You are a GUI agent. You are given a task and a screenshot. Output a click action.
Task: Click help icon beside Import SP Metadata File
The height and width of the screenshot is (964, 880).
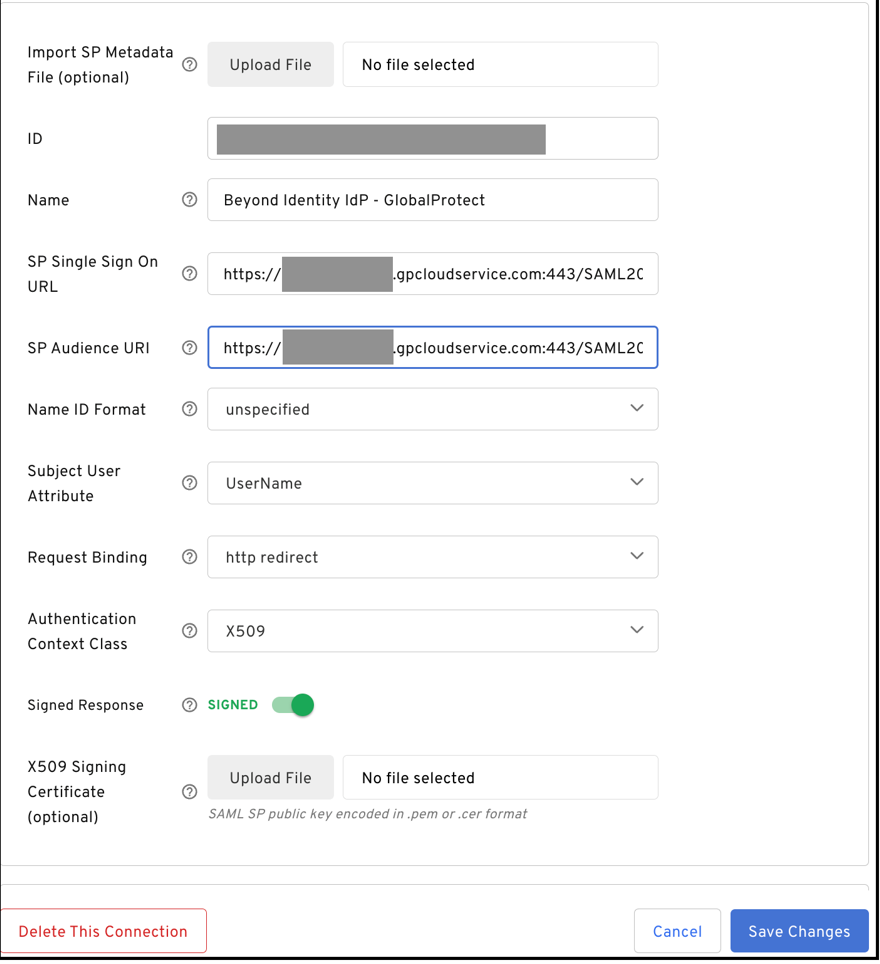click(x=189, y=65)
